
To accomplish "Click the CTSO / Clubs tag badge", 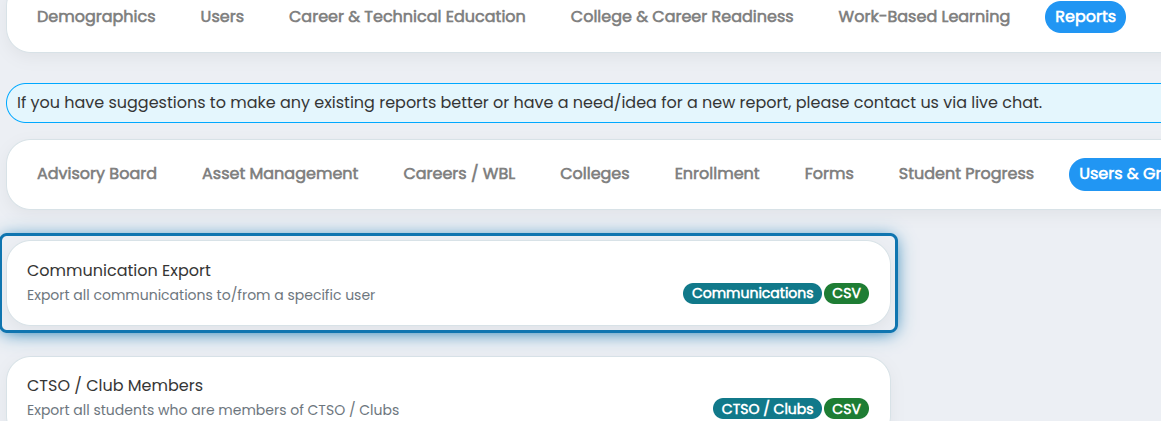I will click(x=767, y=408).
